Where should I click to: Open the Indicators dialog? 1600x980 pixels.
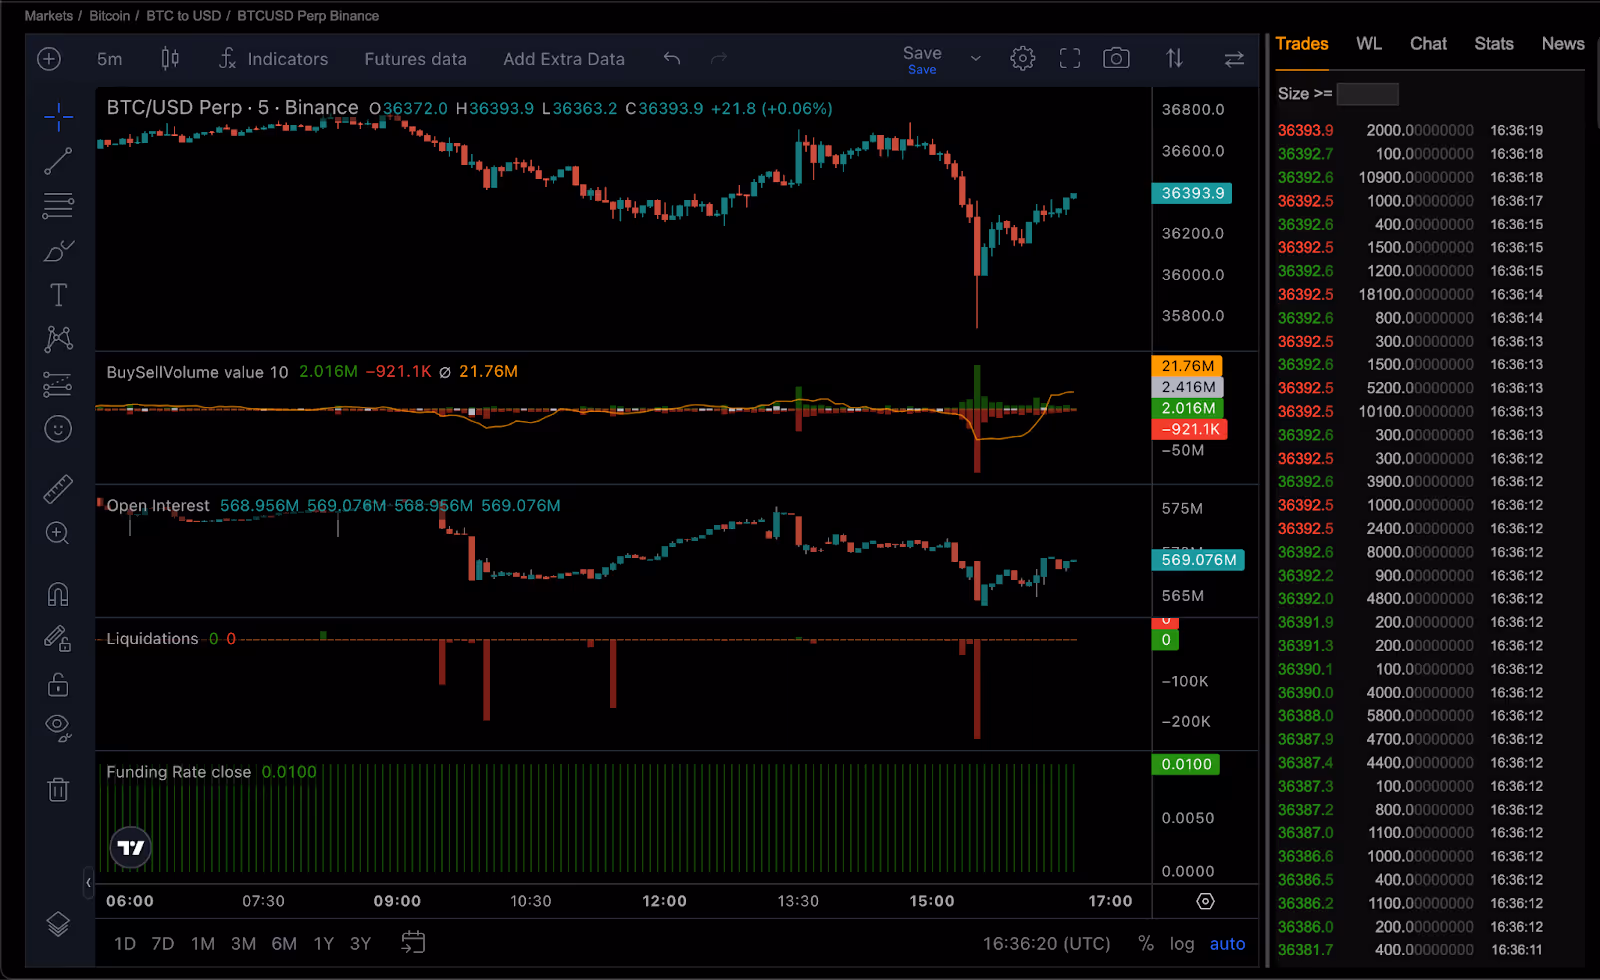point(274,58)
